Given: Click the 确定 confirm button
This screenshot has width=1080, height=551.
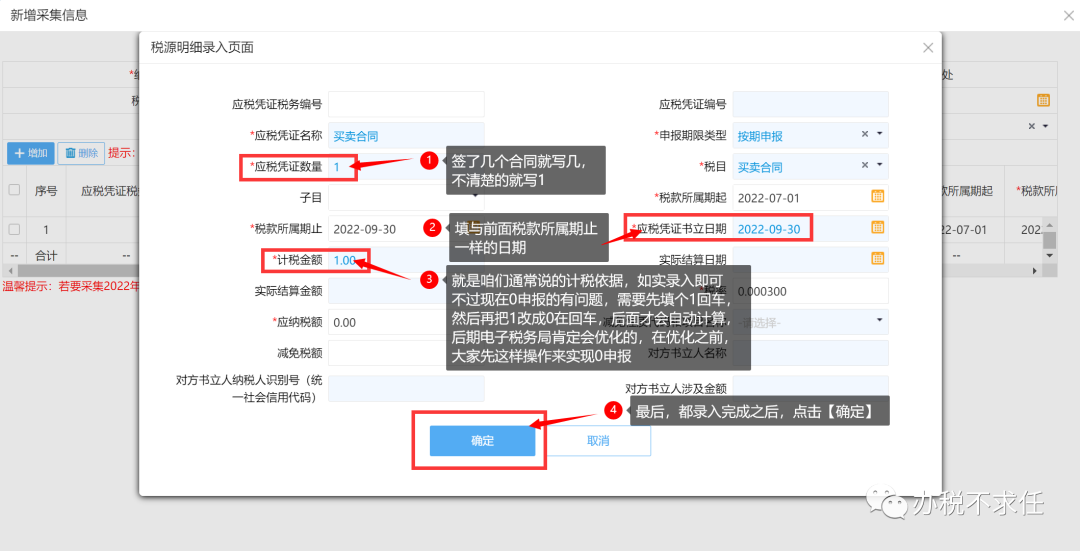Looking at the screenshot, I should tap(482, 441).
